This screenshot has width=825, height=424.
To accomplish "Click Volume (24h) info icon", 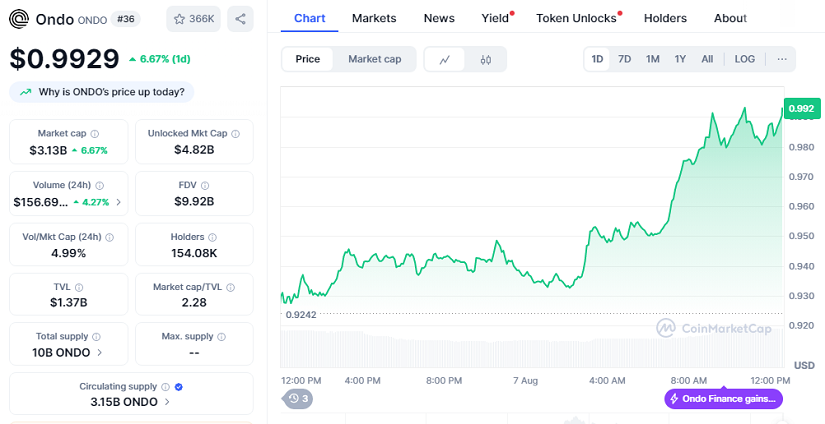I will click(x=99, y=185).
